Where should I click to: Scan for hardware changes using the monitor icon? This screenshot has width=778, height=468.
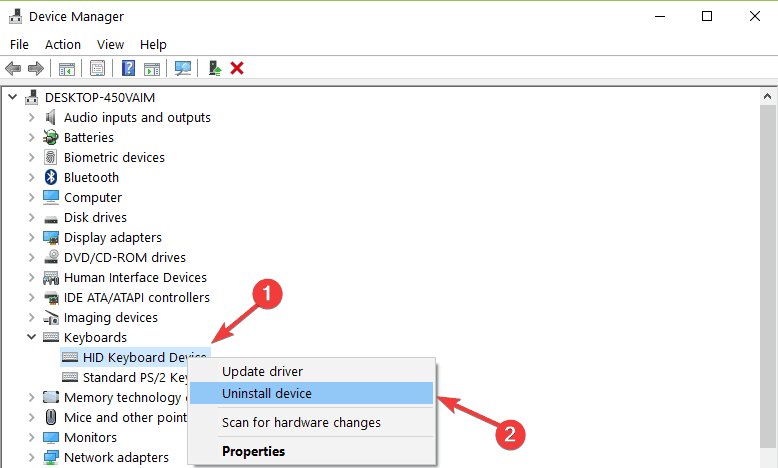tap(183, 68)
